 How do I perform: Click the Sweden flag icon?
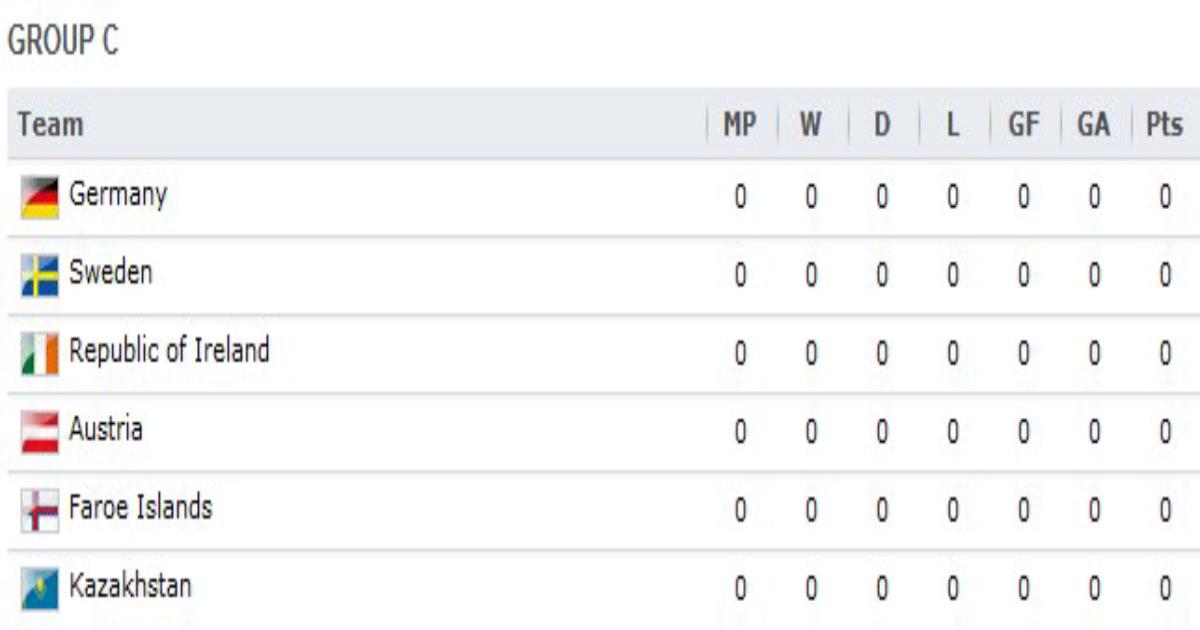(40, 276)
